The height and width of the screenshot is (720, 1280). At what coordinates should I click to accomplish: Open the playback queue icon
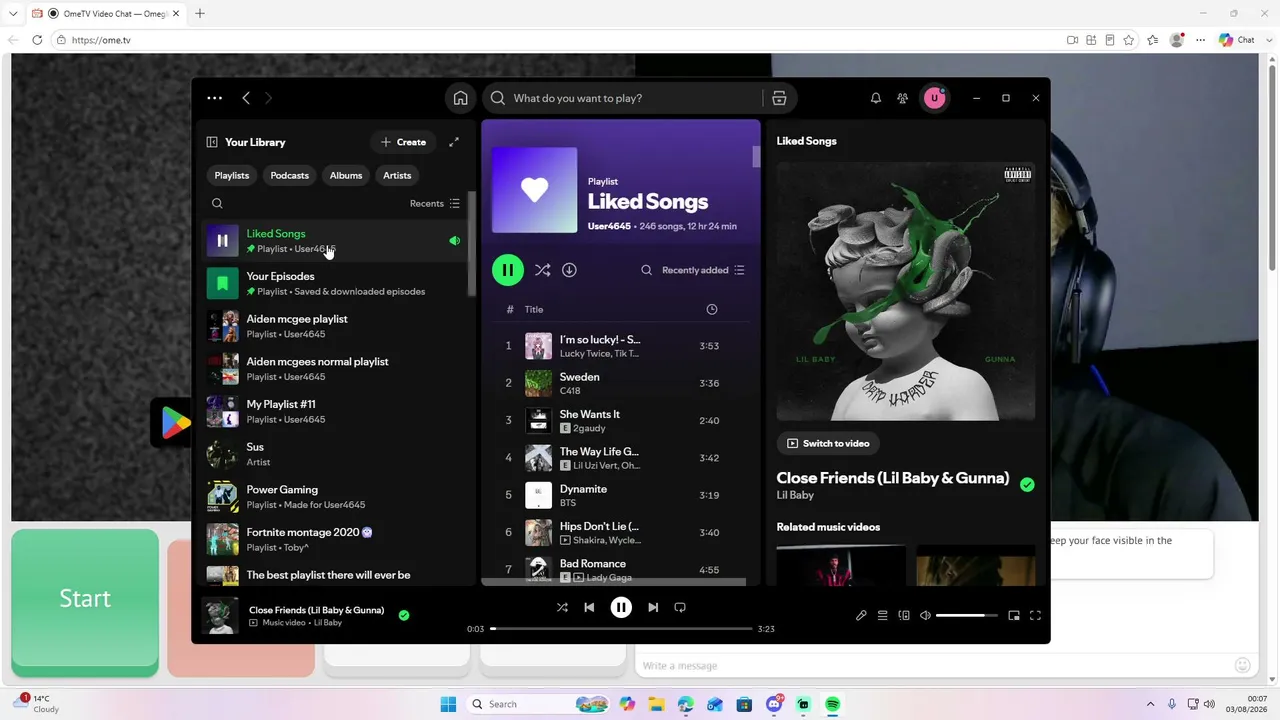[882, 615]
